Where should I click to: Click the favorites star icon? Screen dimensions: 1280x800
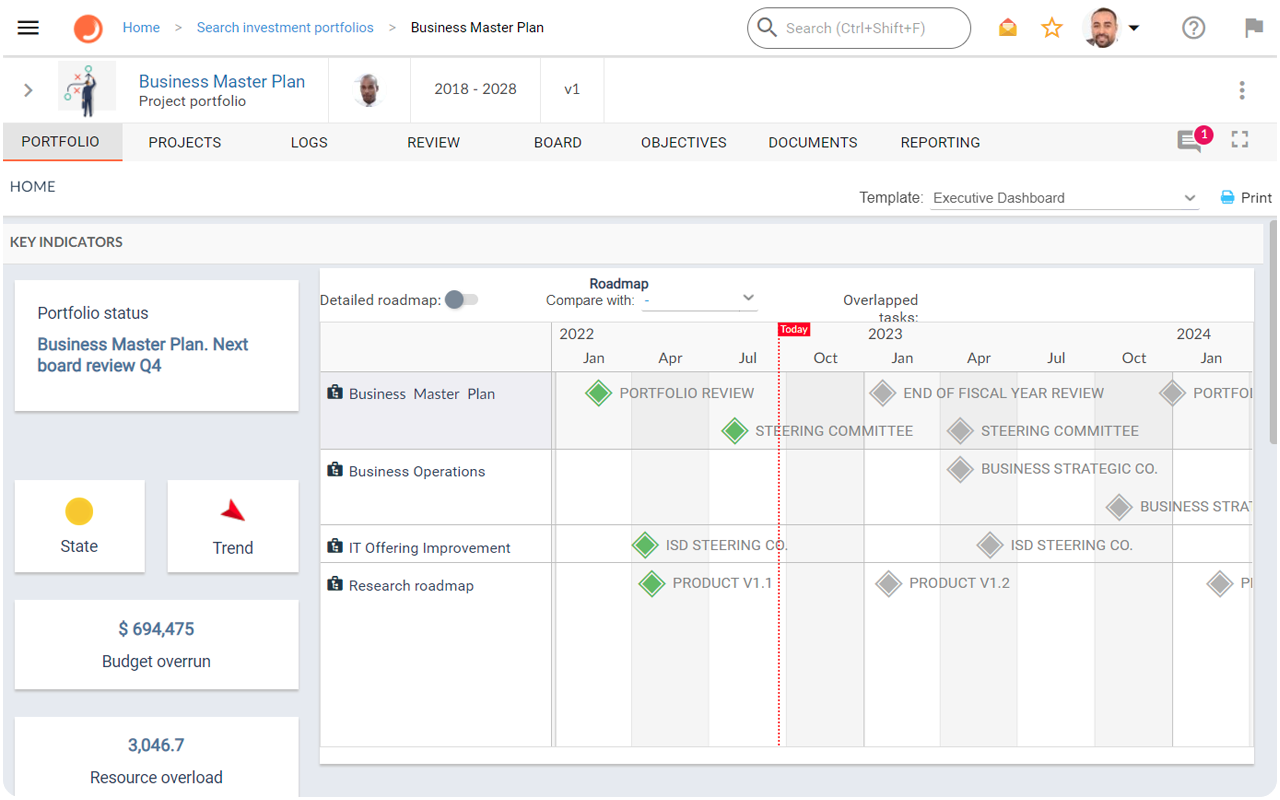coord(1052,27)
